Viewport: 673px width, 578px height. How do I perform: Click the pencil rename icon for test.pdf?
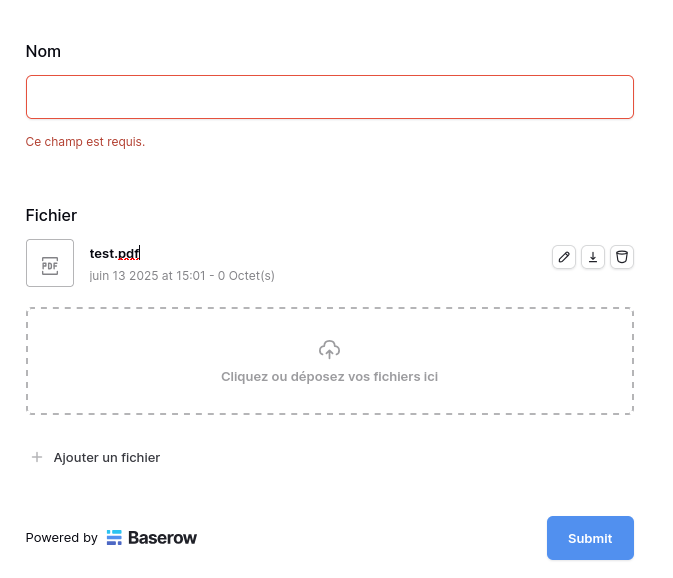coord(564,257)
